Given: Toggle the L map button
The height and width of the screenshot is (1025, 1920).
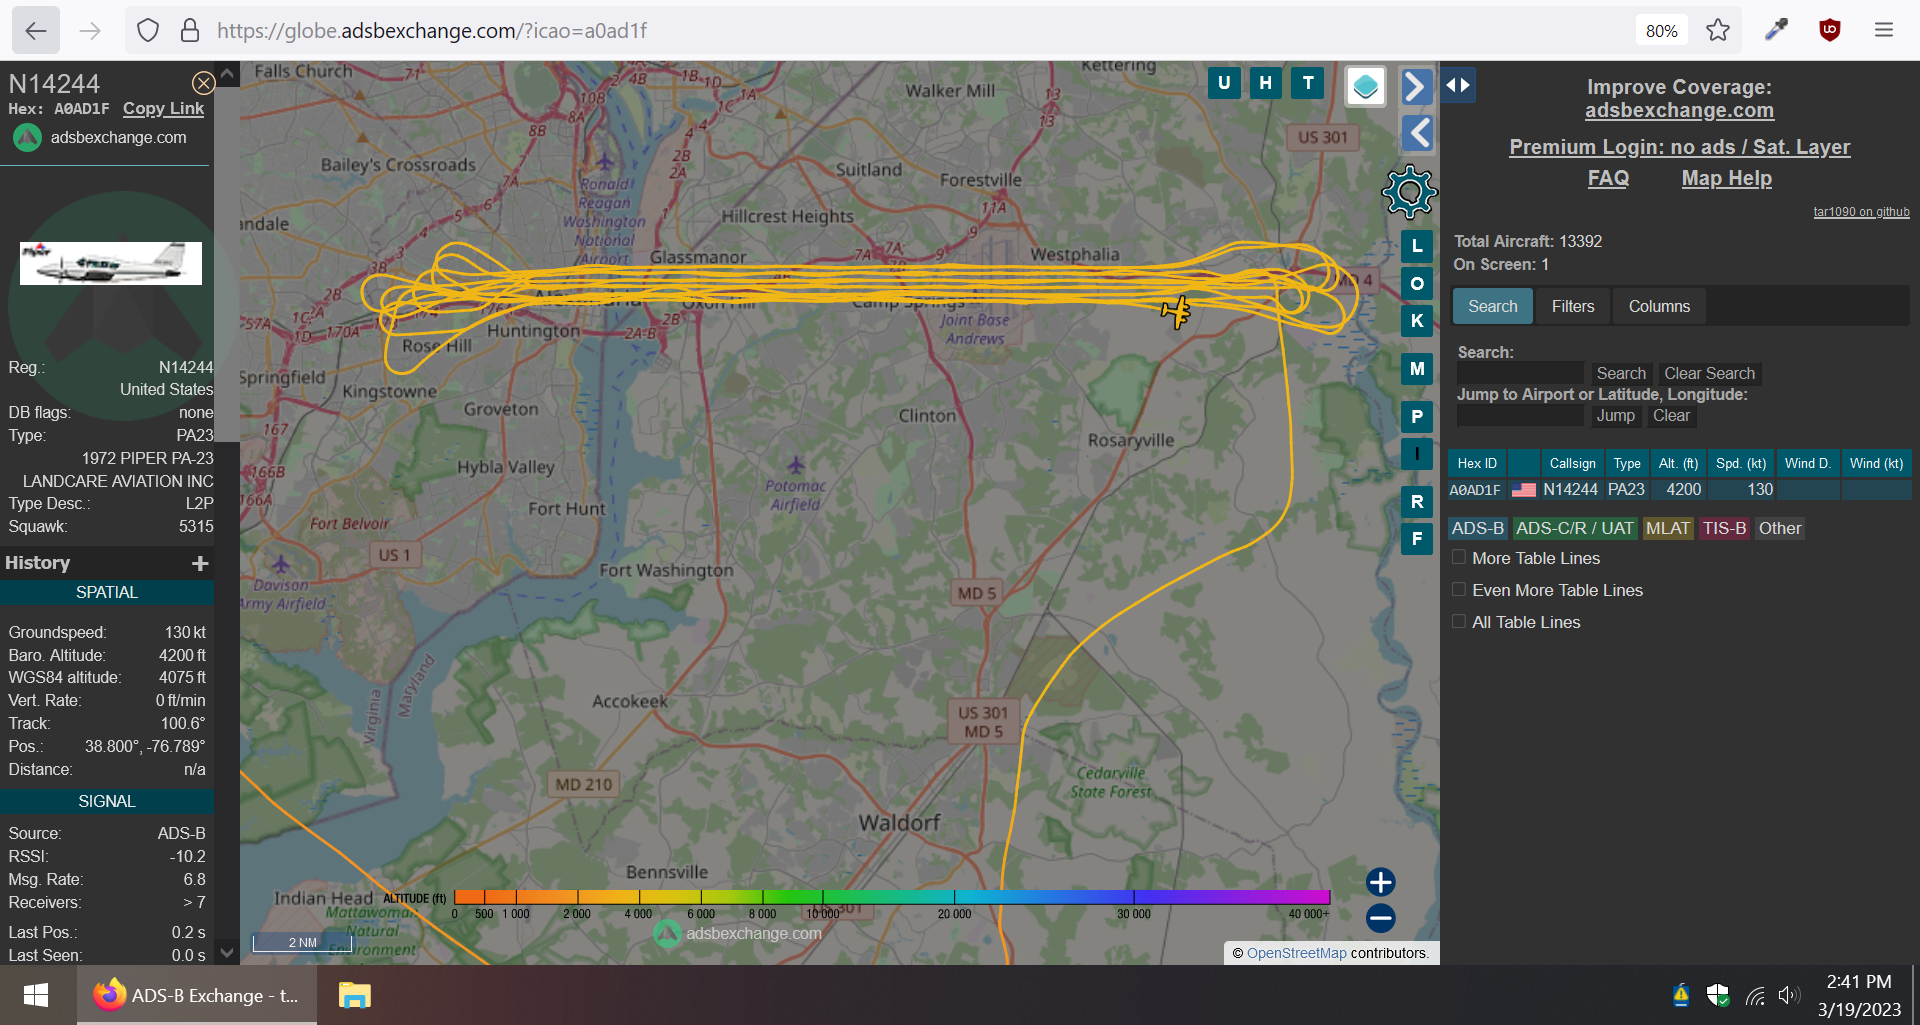Looking at the screenshot, I should pos(1417,246).
